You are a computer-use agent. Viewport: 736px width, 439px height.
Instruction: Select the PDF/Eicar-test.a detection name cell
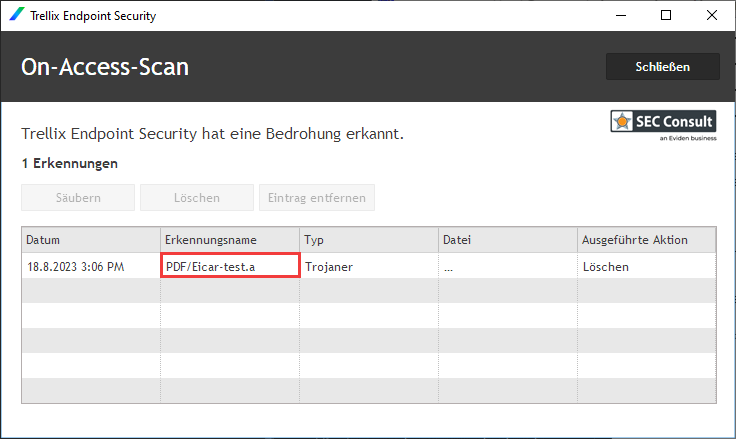click(230, 266)
